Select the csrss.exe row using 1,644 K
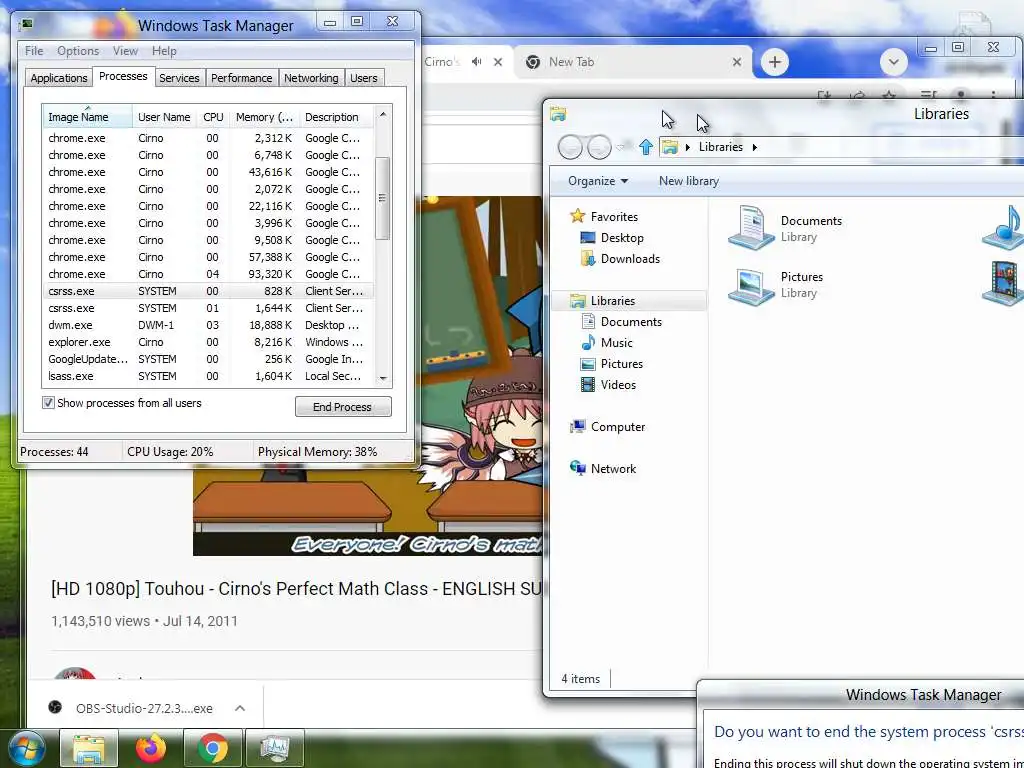This screenshot has width=1024, height=768. [x=208, y=308]
